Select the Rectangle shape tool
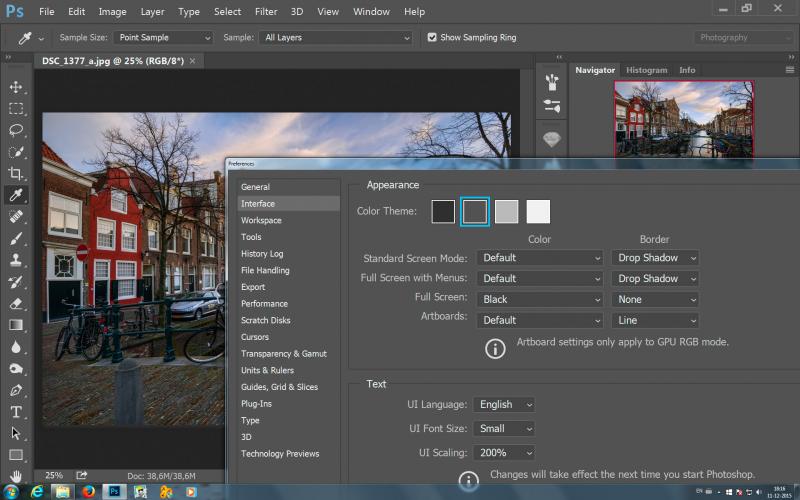800x500 pixels. (x=16, y=455)
